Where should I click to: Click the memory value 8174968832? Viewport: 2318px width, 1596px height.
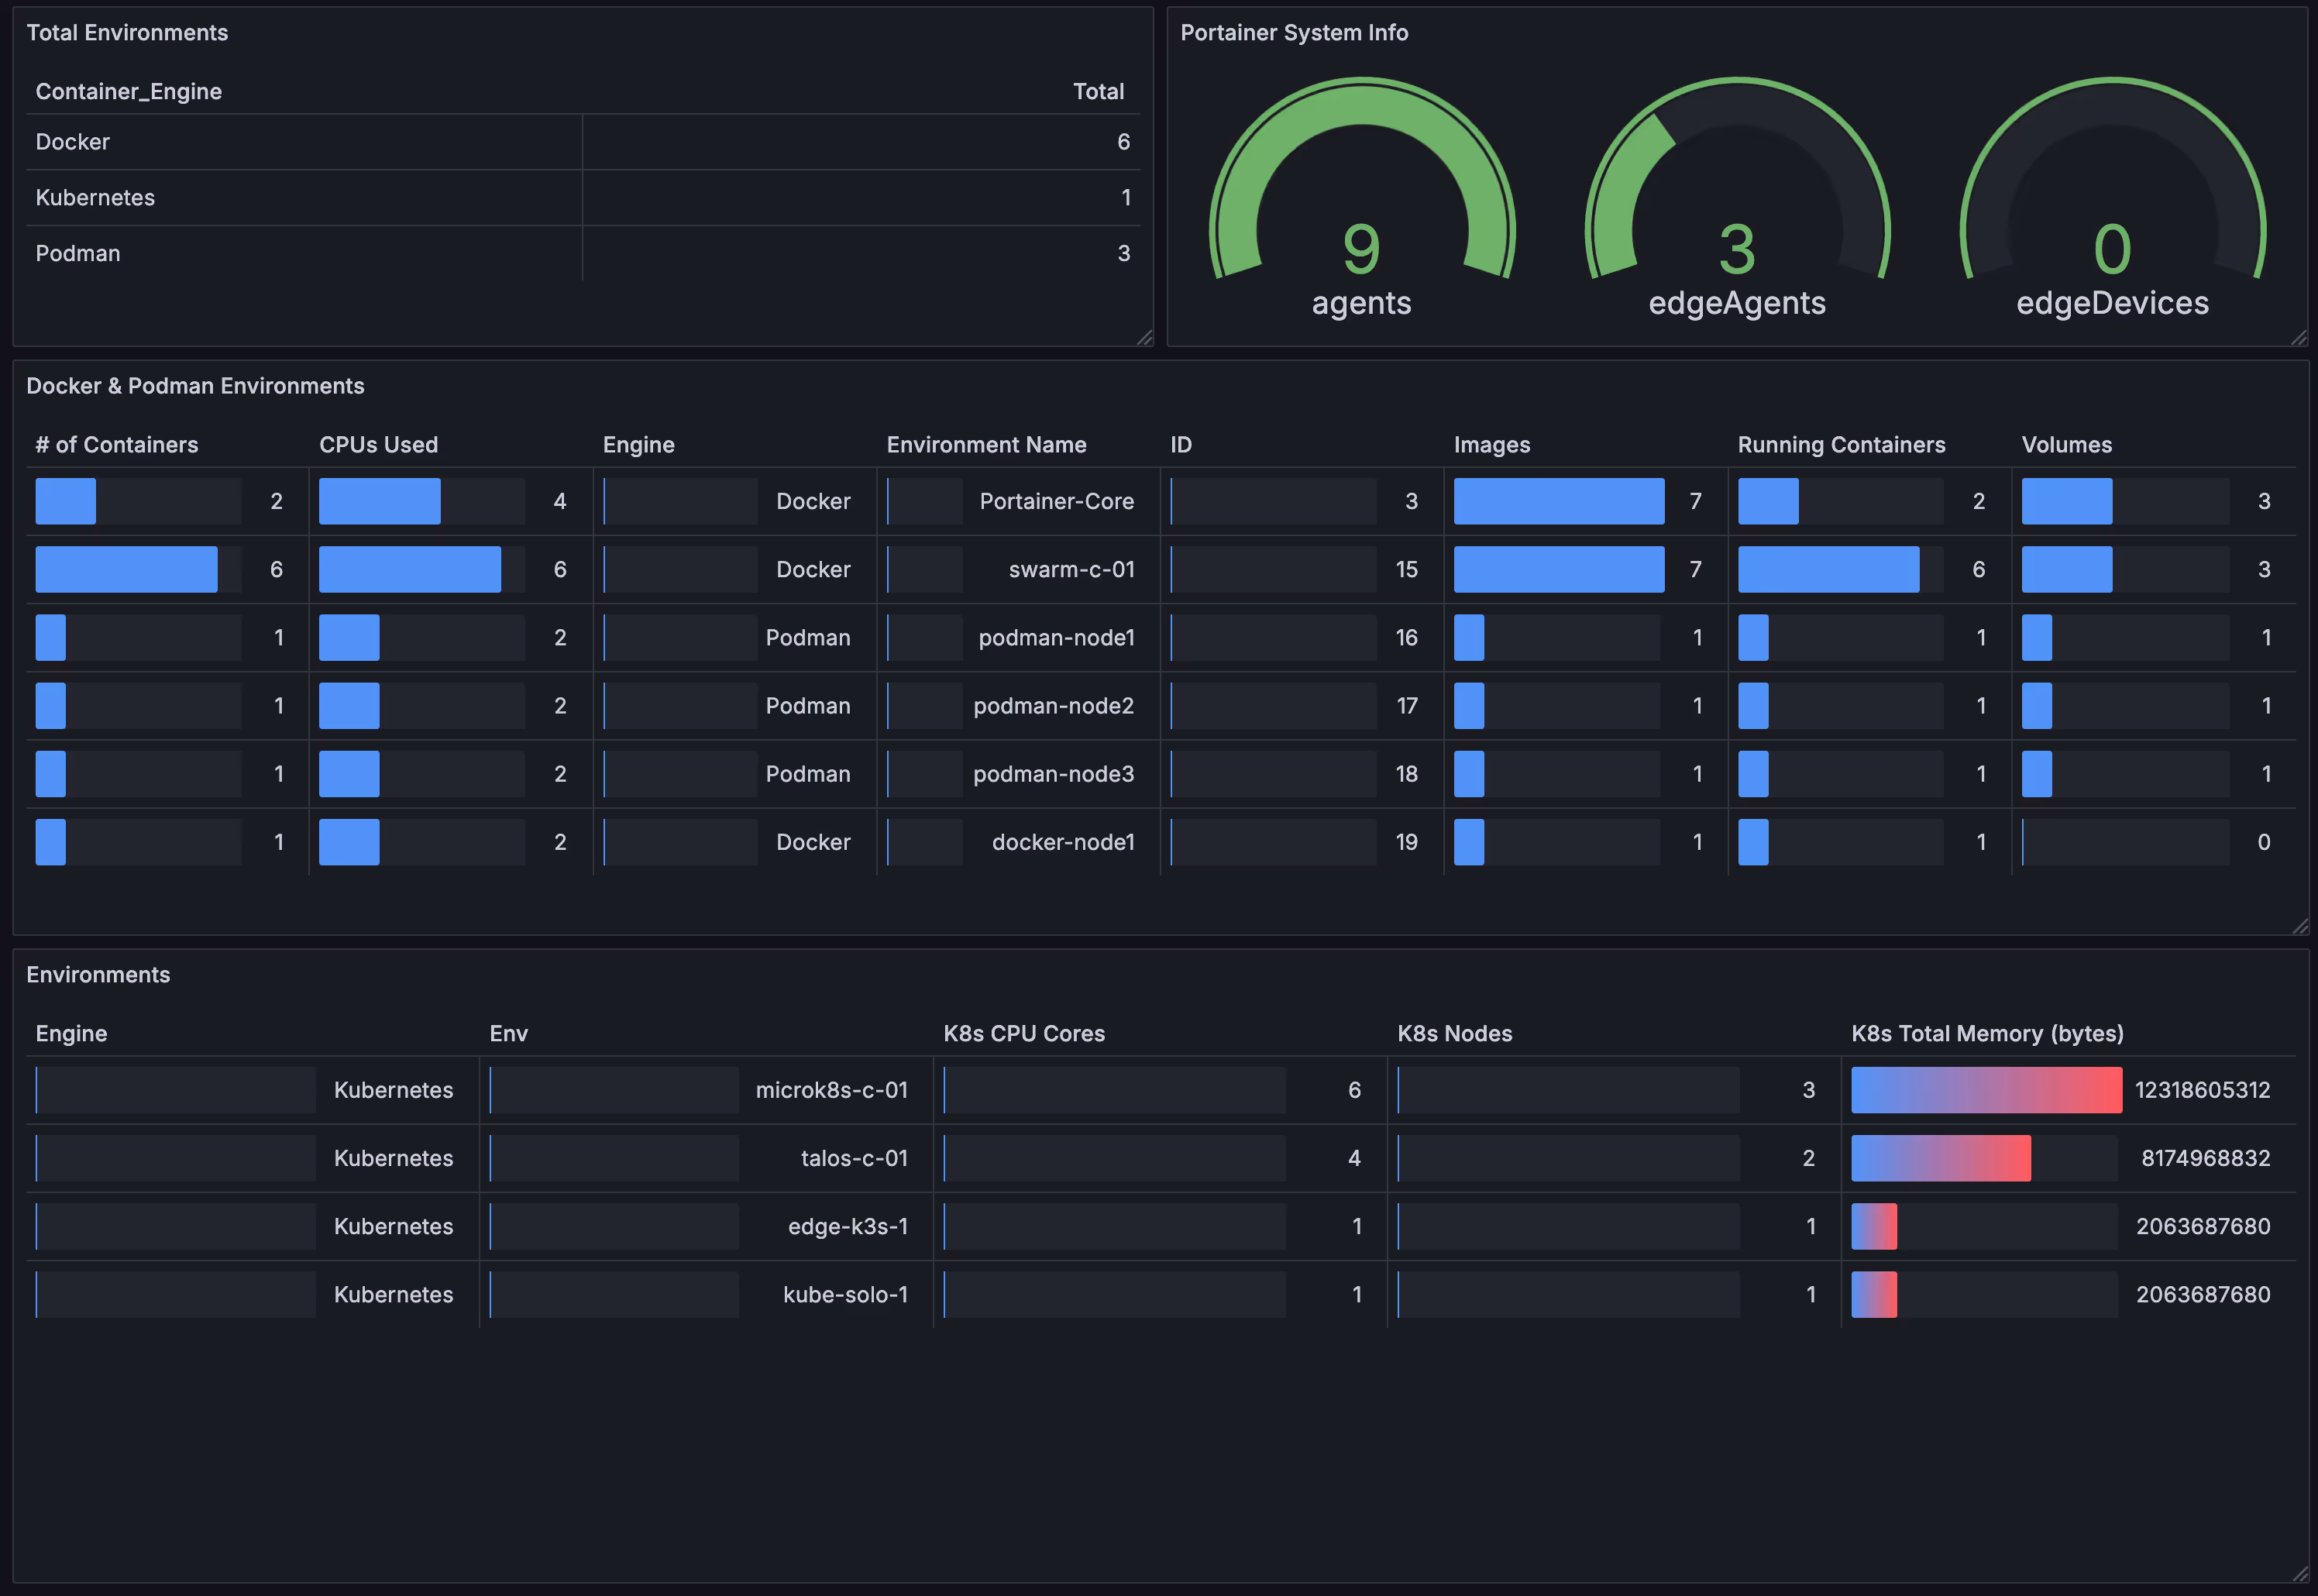point(2205,1158)
